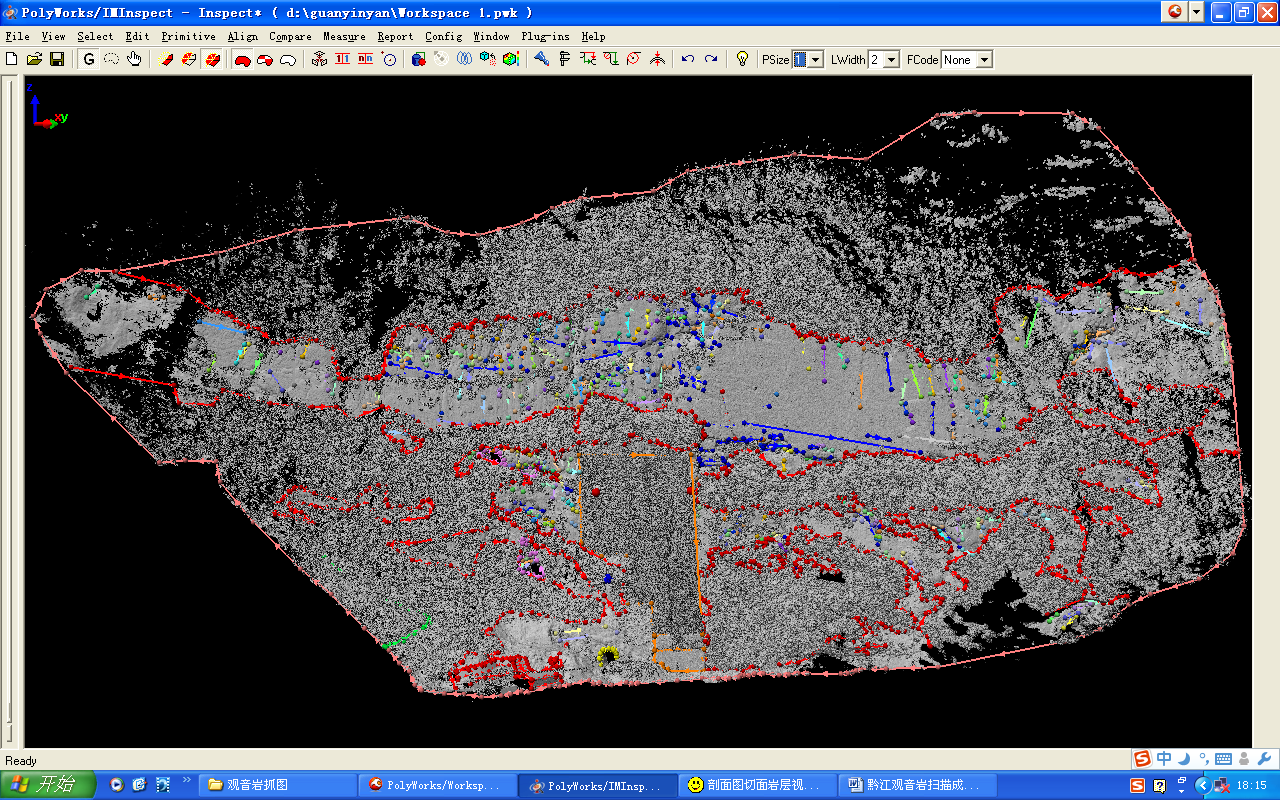1280x800 pixels.
Task: Click the second red-yellow selection icon
Action: 189,60
